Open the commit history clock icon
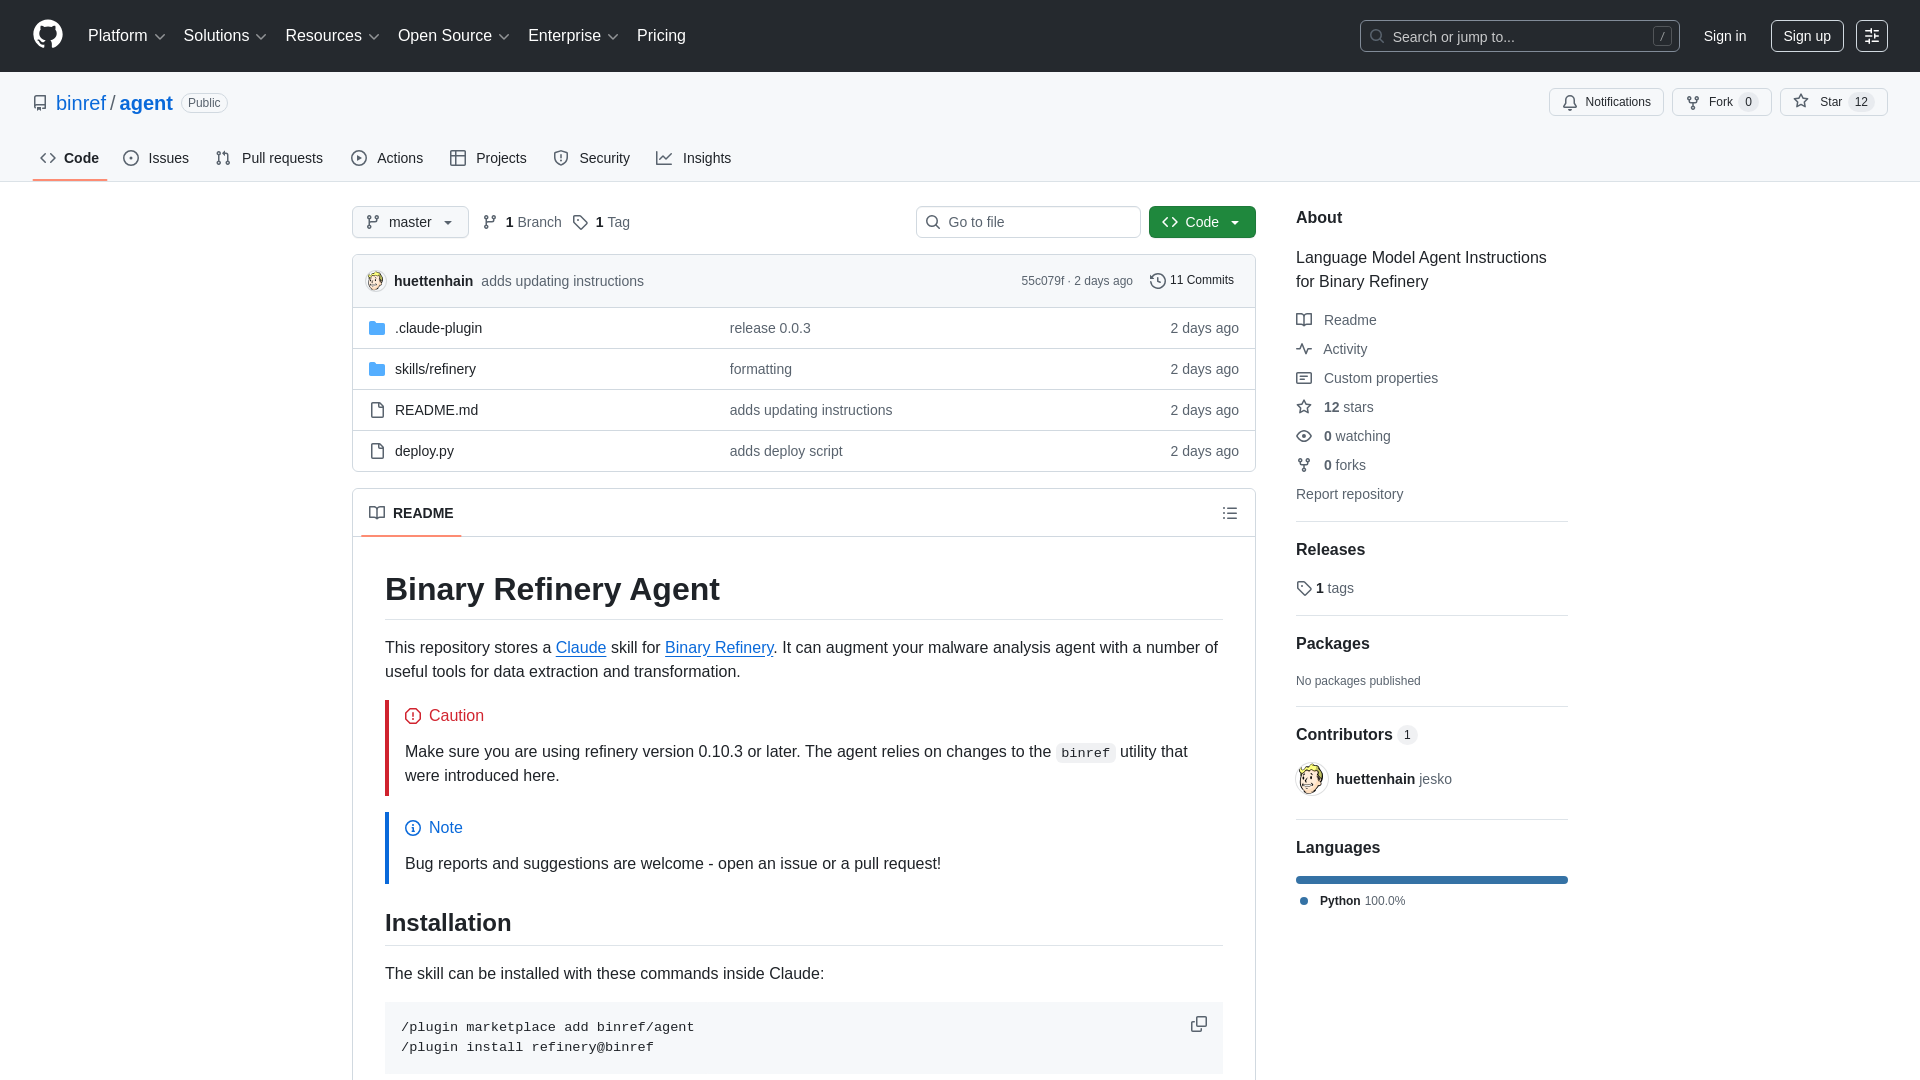 click(1158, 280)
